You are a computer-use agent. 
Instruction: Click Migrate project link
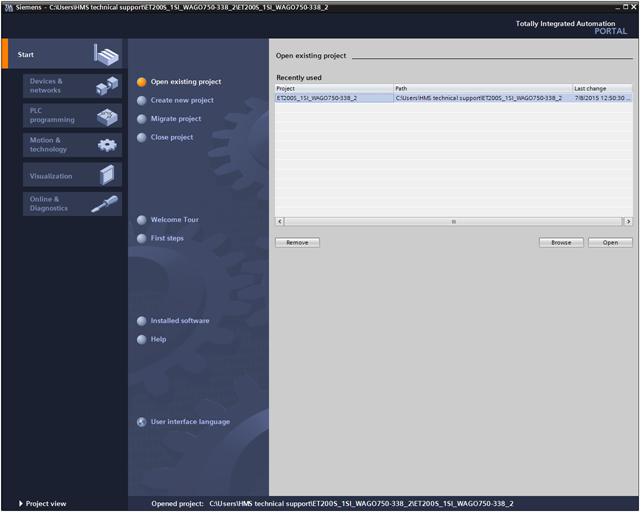(176, 119)
